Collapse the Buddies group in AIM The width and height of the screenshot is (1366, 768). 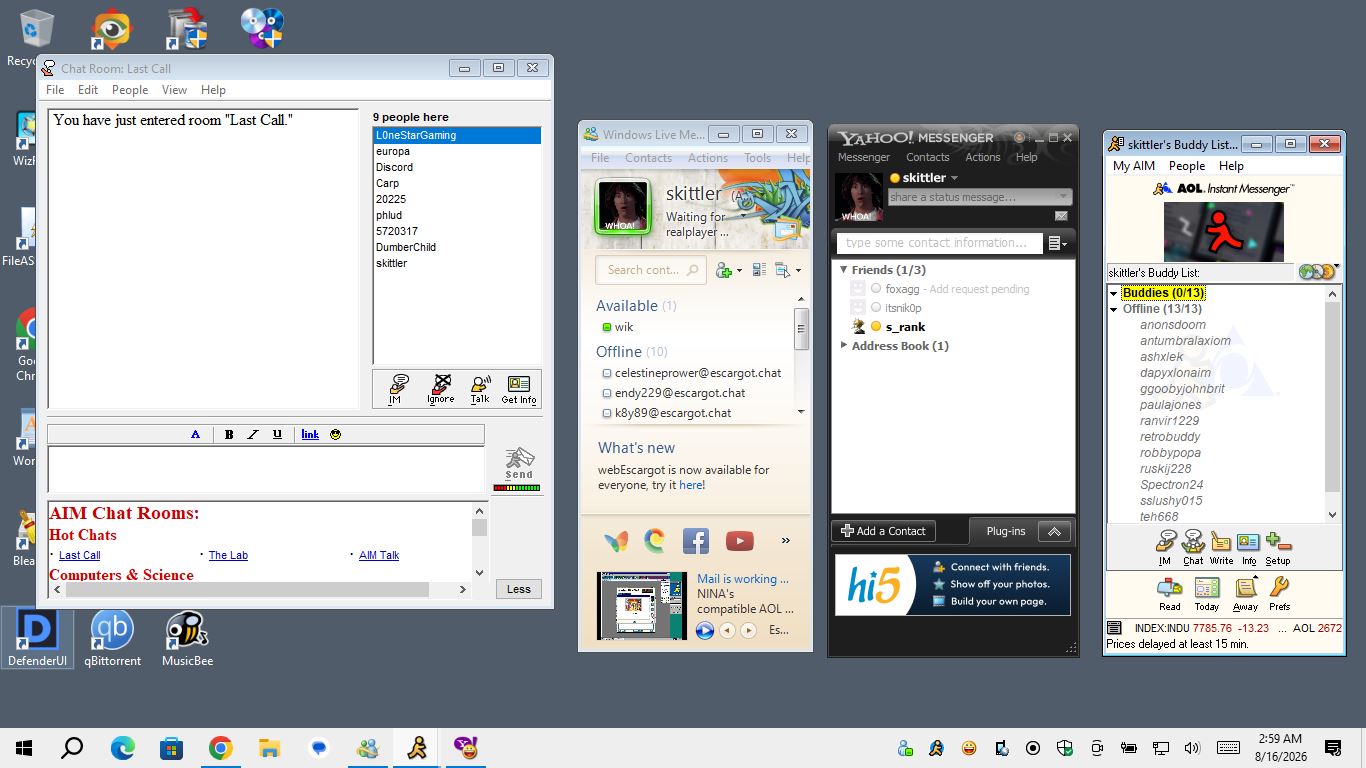click(1114, 293)
